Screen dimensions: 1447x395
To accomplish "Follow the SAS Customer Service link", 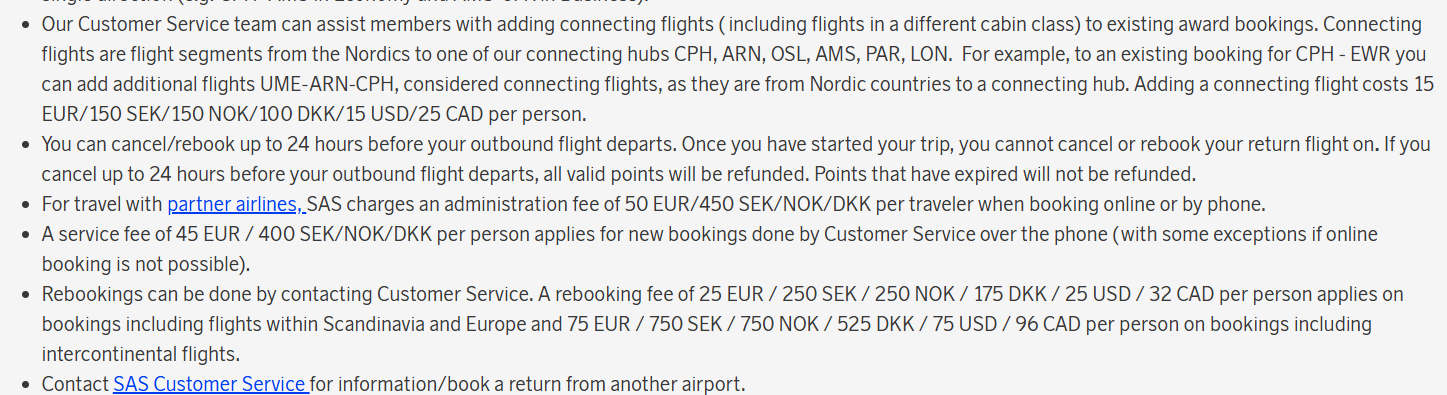I will coord(210,384).
